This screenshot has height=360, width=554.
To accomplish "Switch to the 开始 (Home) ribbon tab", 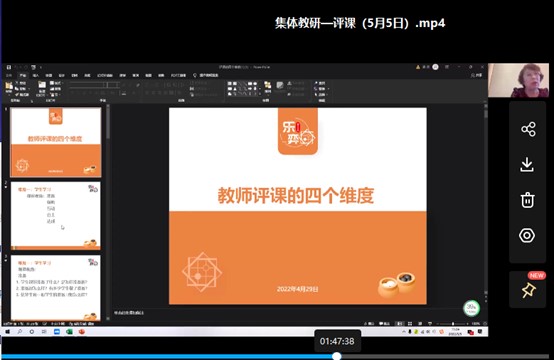I will point(23,75).
